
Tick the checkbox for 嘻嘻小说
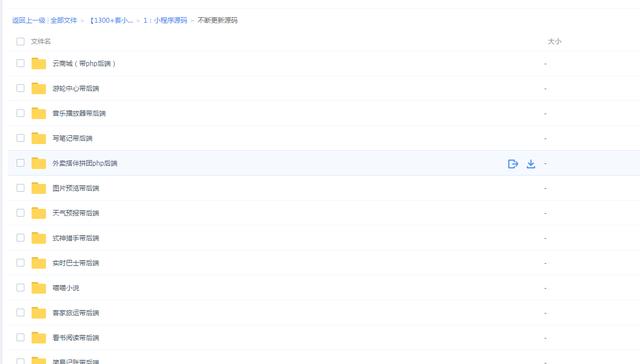click(20, 287)
